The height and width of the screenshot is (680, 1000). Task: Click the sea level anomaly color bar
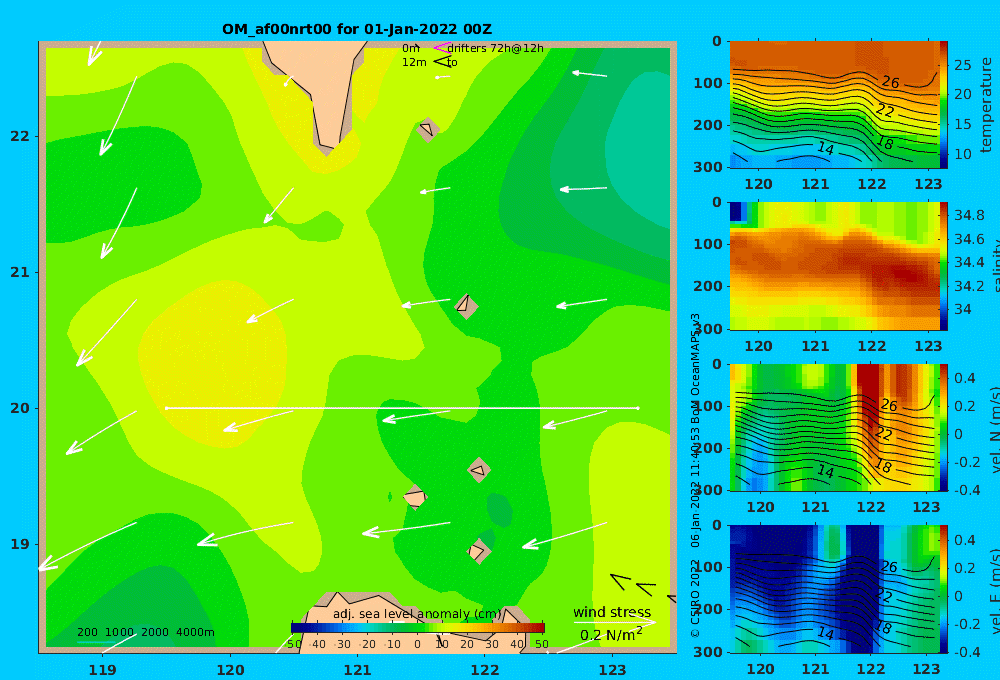tap(418, 628)
